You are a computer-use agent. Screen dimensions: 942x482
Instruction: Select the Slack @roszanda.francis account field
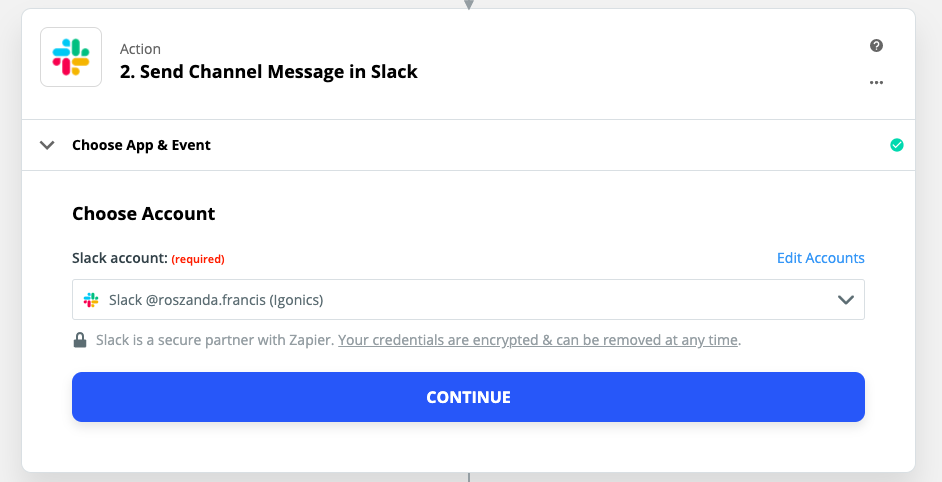[x=450, y=300]
